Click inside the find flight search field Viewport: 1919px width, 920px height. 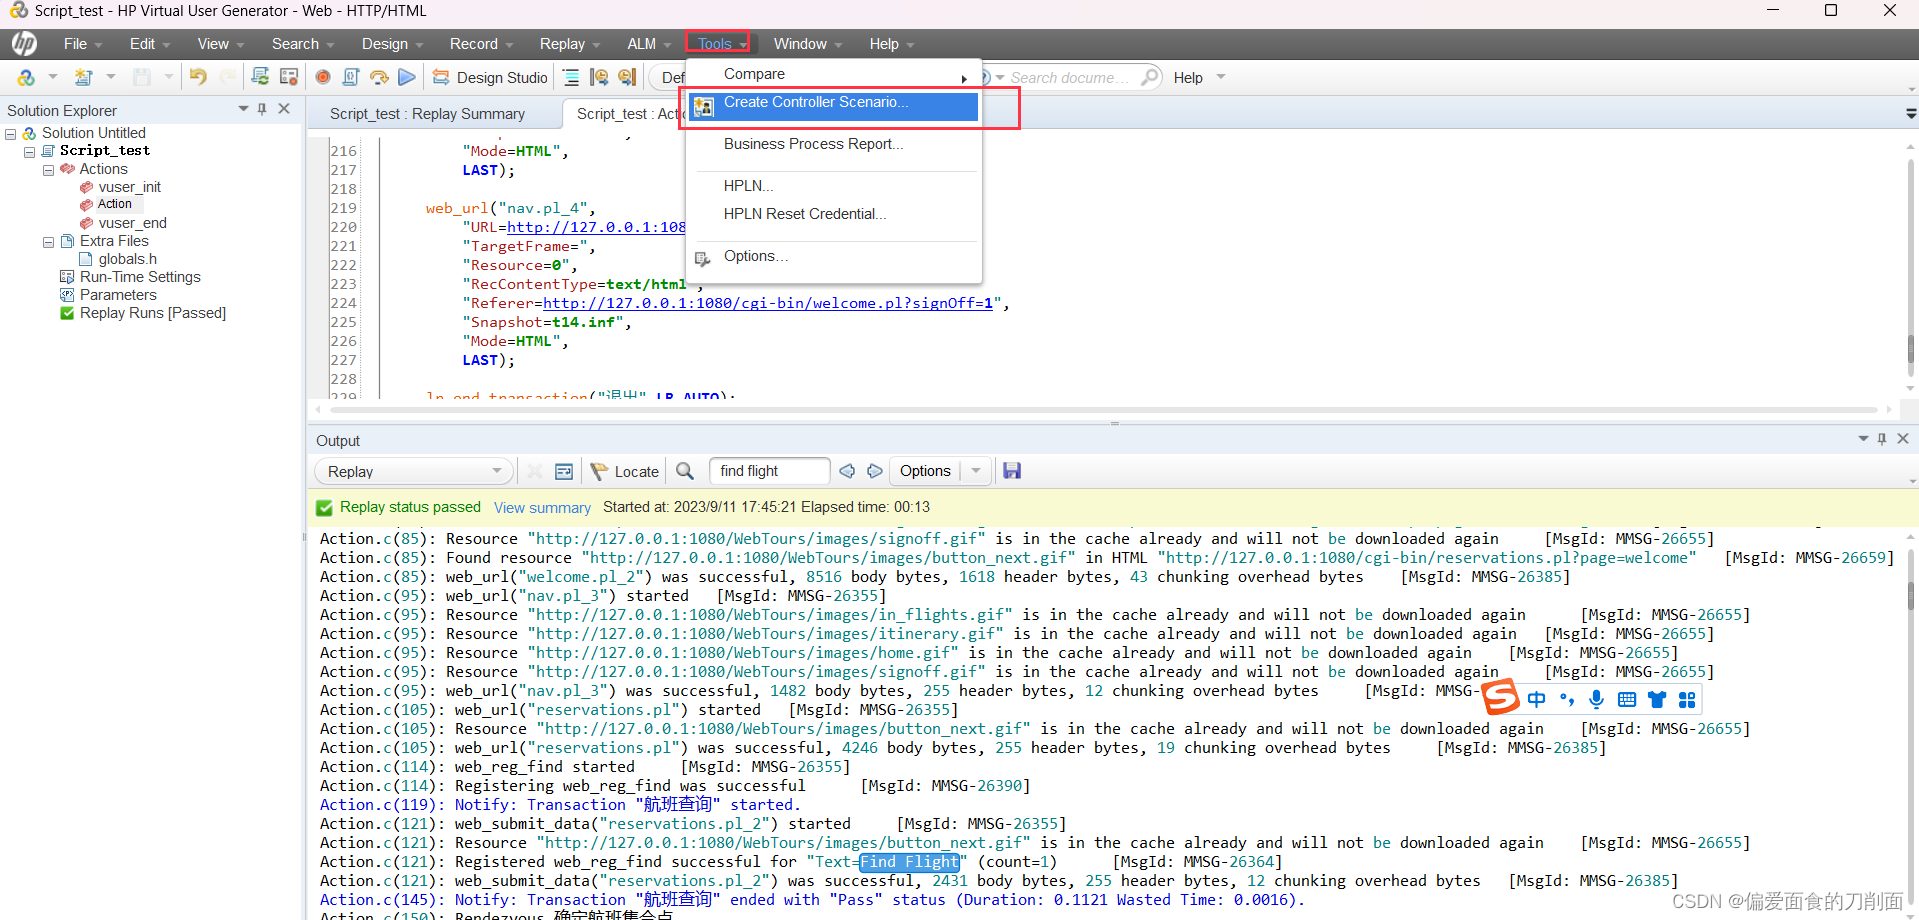(x=768, y=470)
